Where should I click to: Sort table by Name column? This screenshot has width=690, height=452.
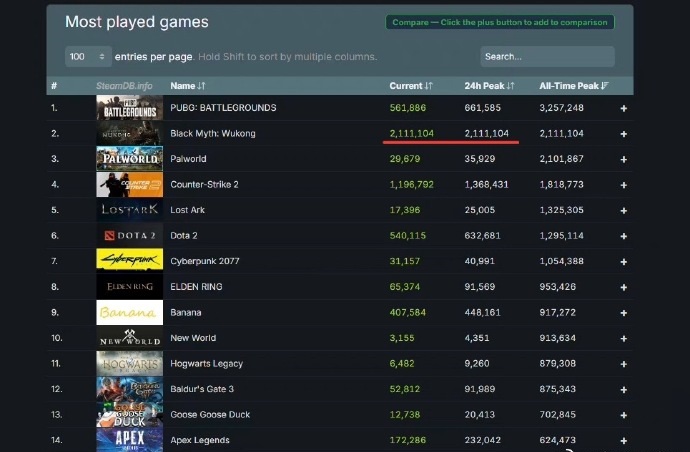pos(188,86)
